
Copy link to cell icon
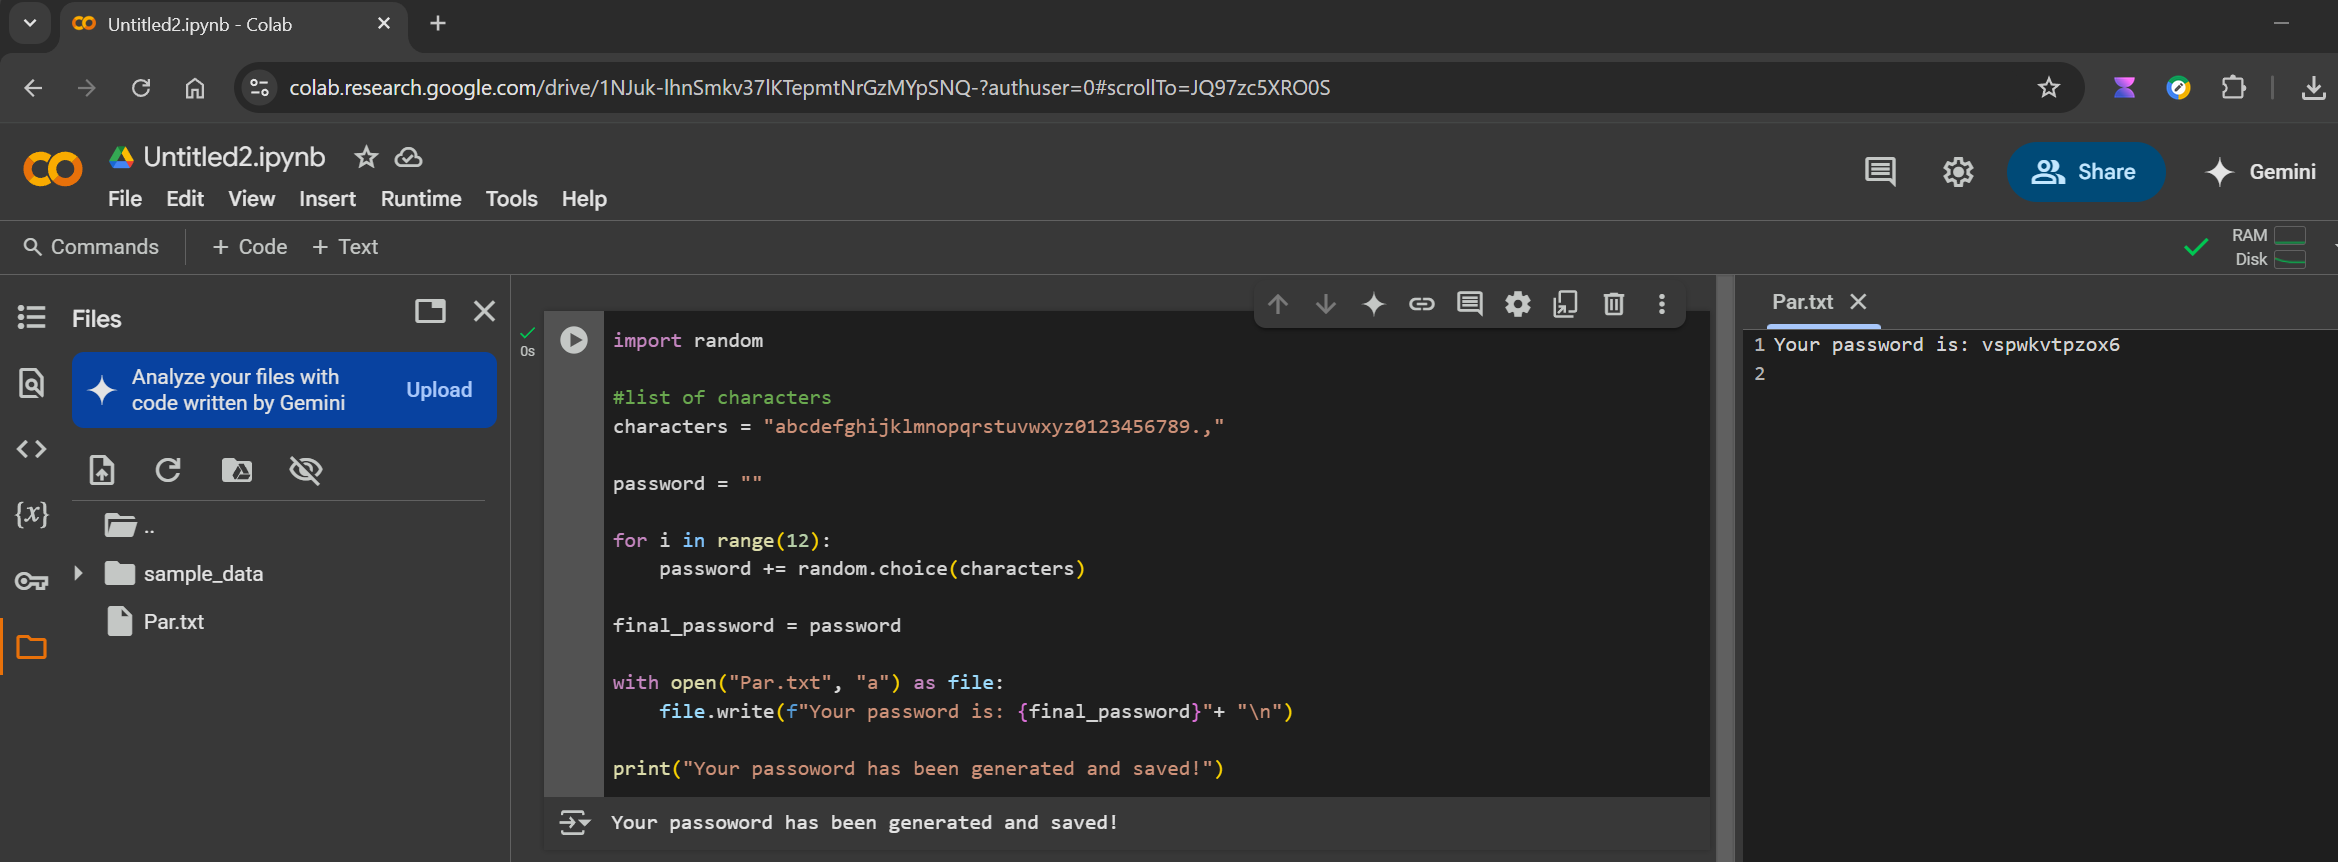[x=1422, y=304]
